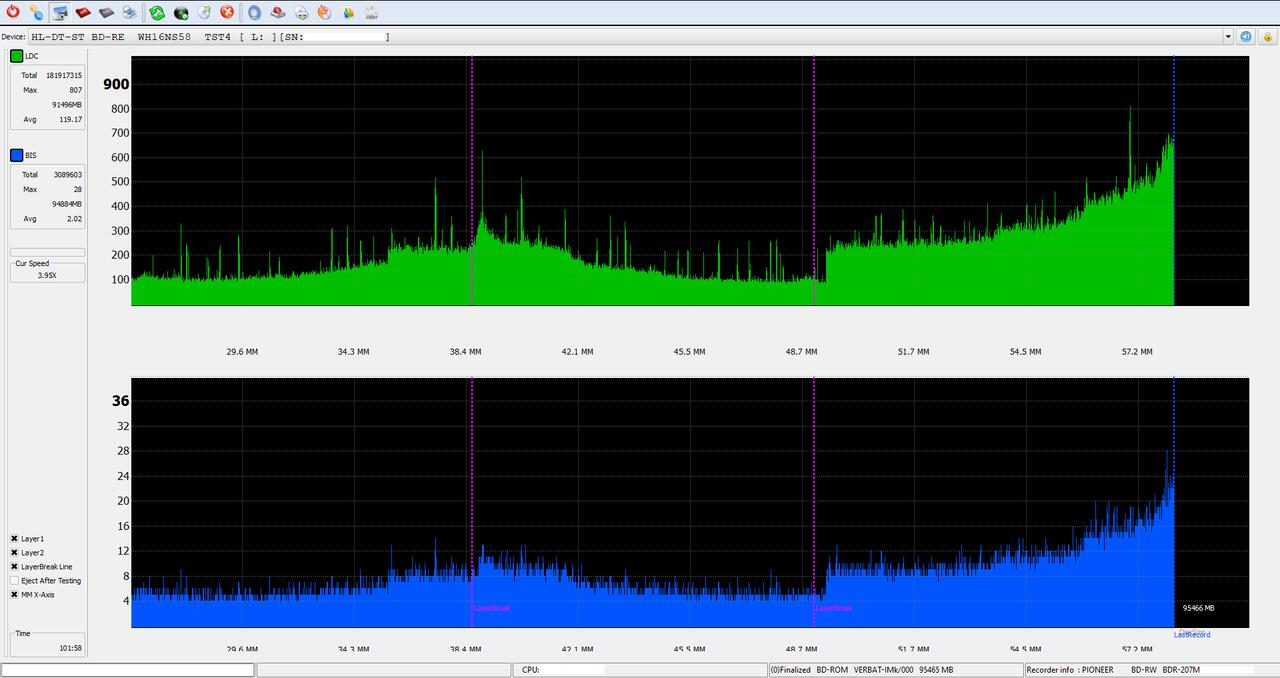Image resolution: width=1280 pixels, height=678 pixels.
Task: Click LDC Max value 807
Action: pyautogui.click(x=75, y=90)
